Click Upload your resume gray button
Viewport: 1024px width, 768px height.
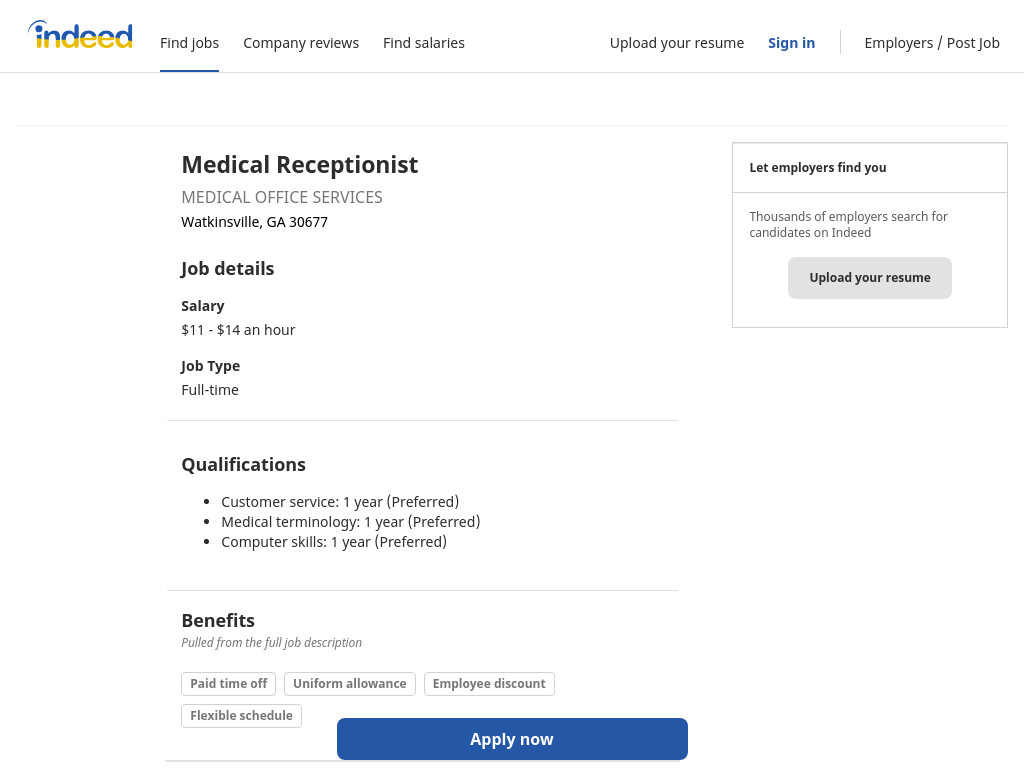(x=869, y=278)
